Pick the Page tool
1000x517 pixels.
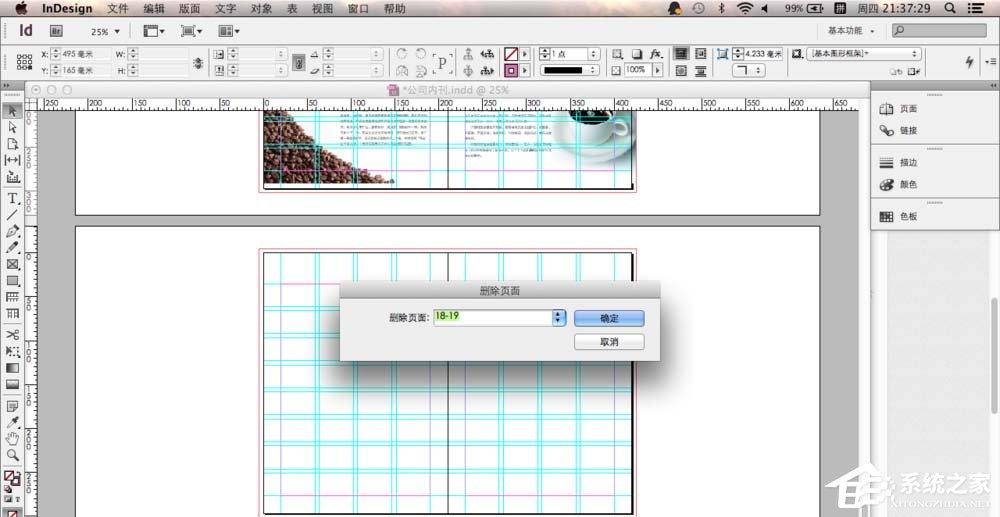point(13,144)
